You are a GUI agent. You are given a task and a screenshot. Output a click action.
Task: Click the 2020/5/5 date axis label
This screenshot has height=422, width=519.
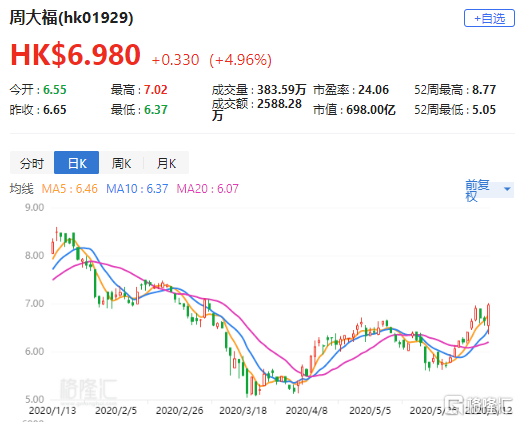click(x=370, y=411)
